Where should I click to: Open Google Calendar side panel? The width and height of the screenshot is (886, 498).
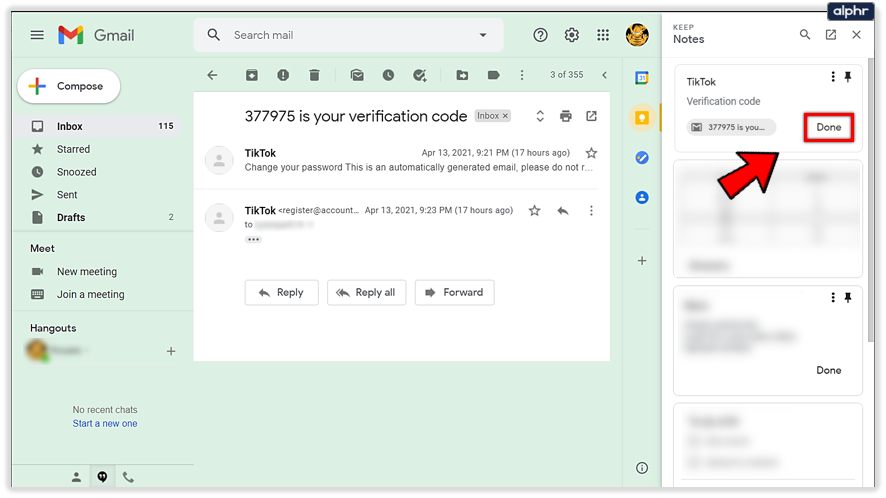click(642, 77)
